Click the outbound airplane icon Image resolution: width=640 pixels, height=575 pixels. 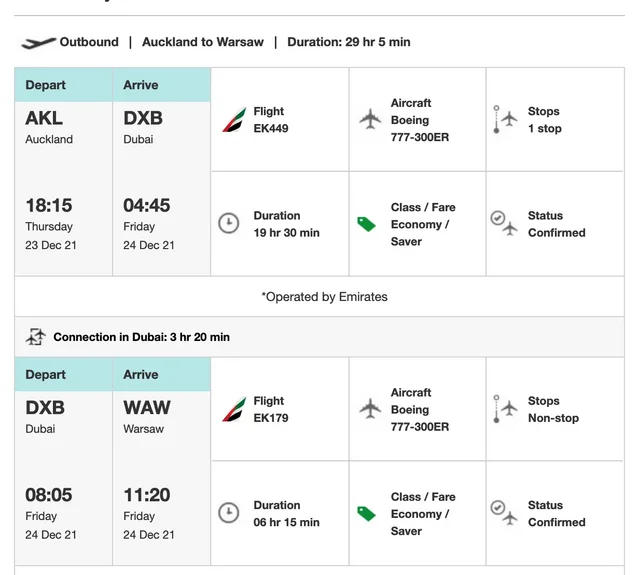point(38,42)
